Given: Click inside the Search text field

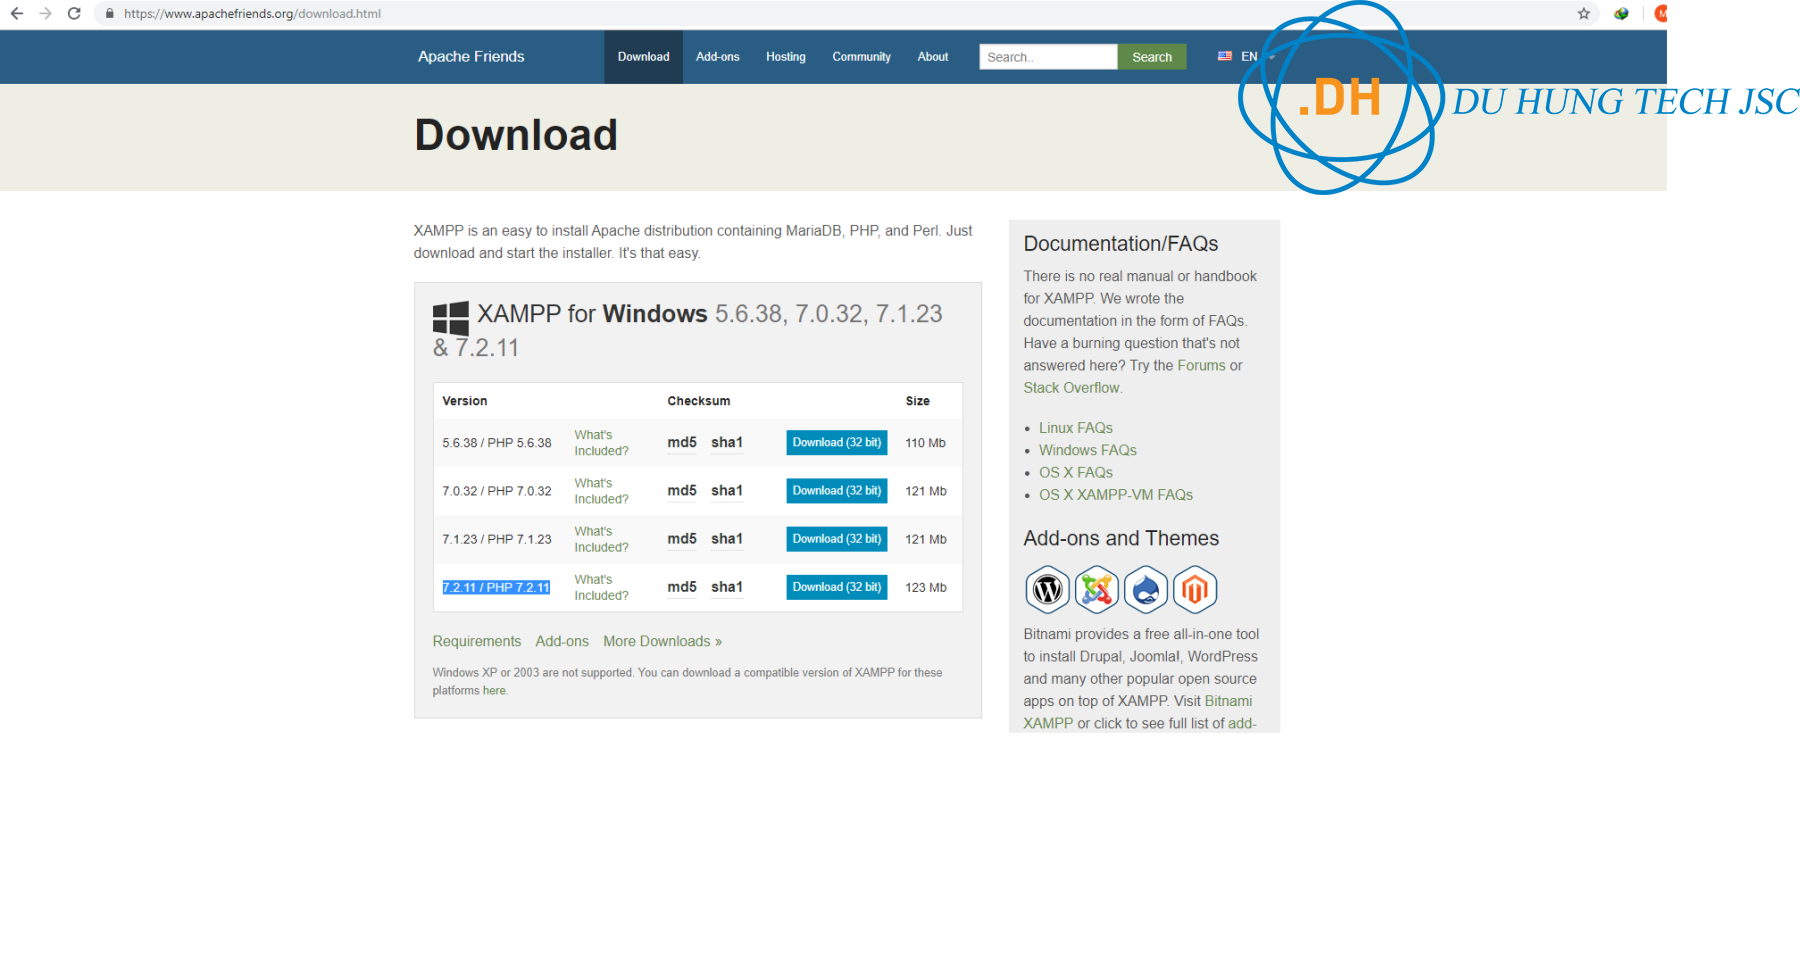Looking at the screenshot, I should 1047,57.
